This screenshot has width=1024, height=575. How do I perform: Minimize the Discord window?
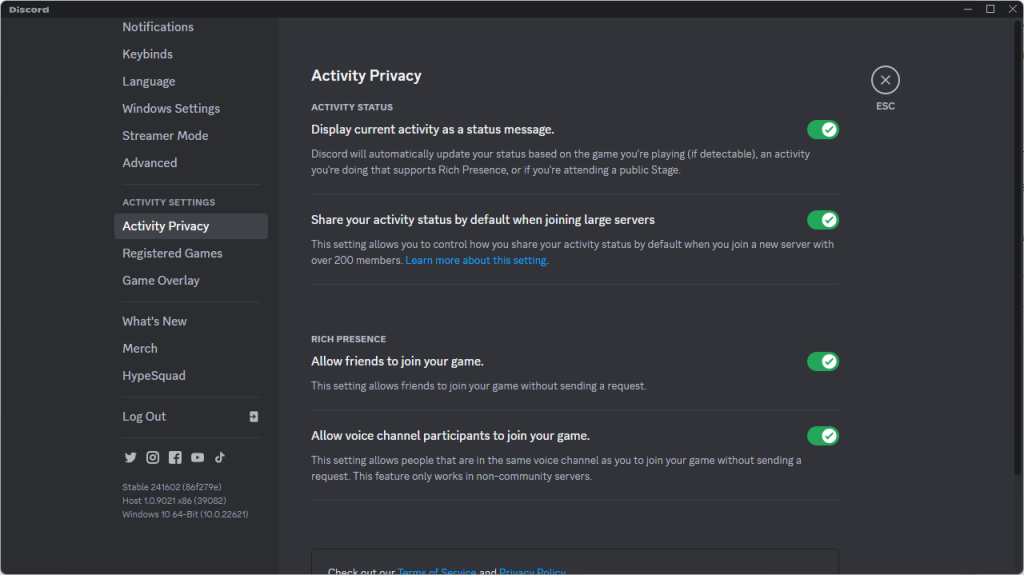968,9
